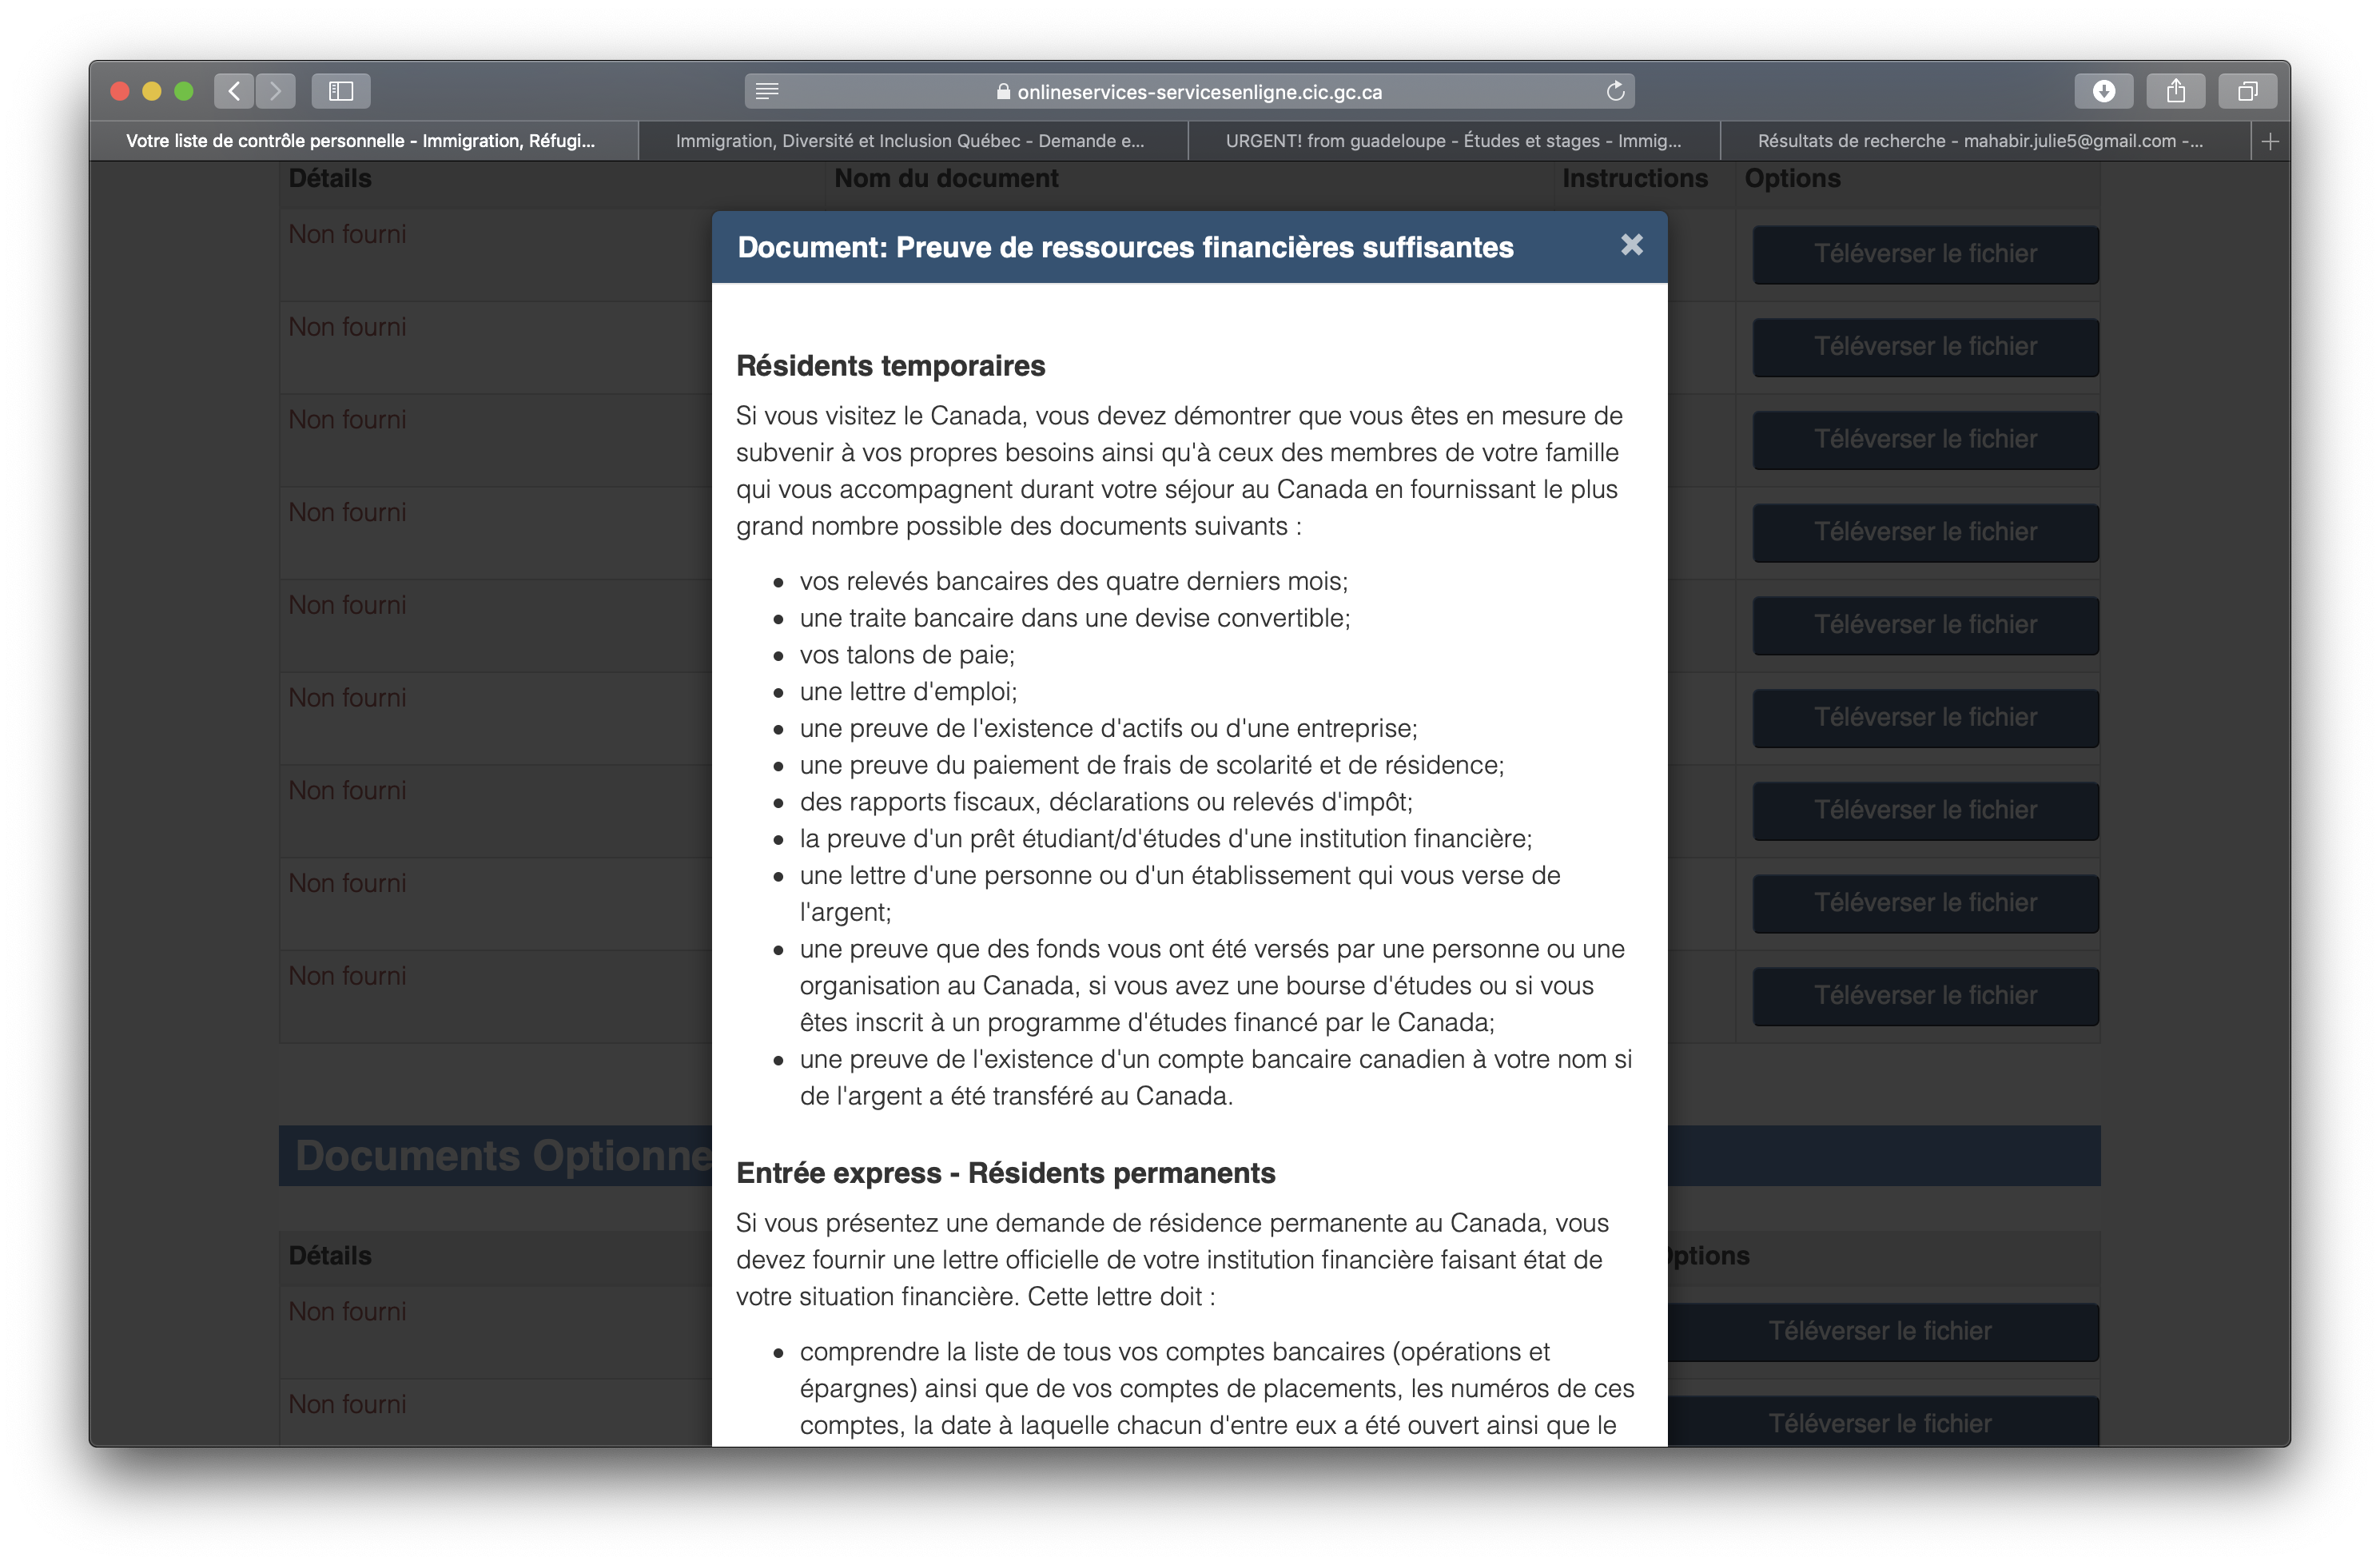Switch to Résultats de recherche Gmail tab

coord(1980,141)
